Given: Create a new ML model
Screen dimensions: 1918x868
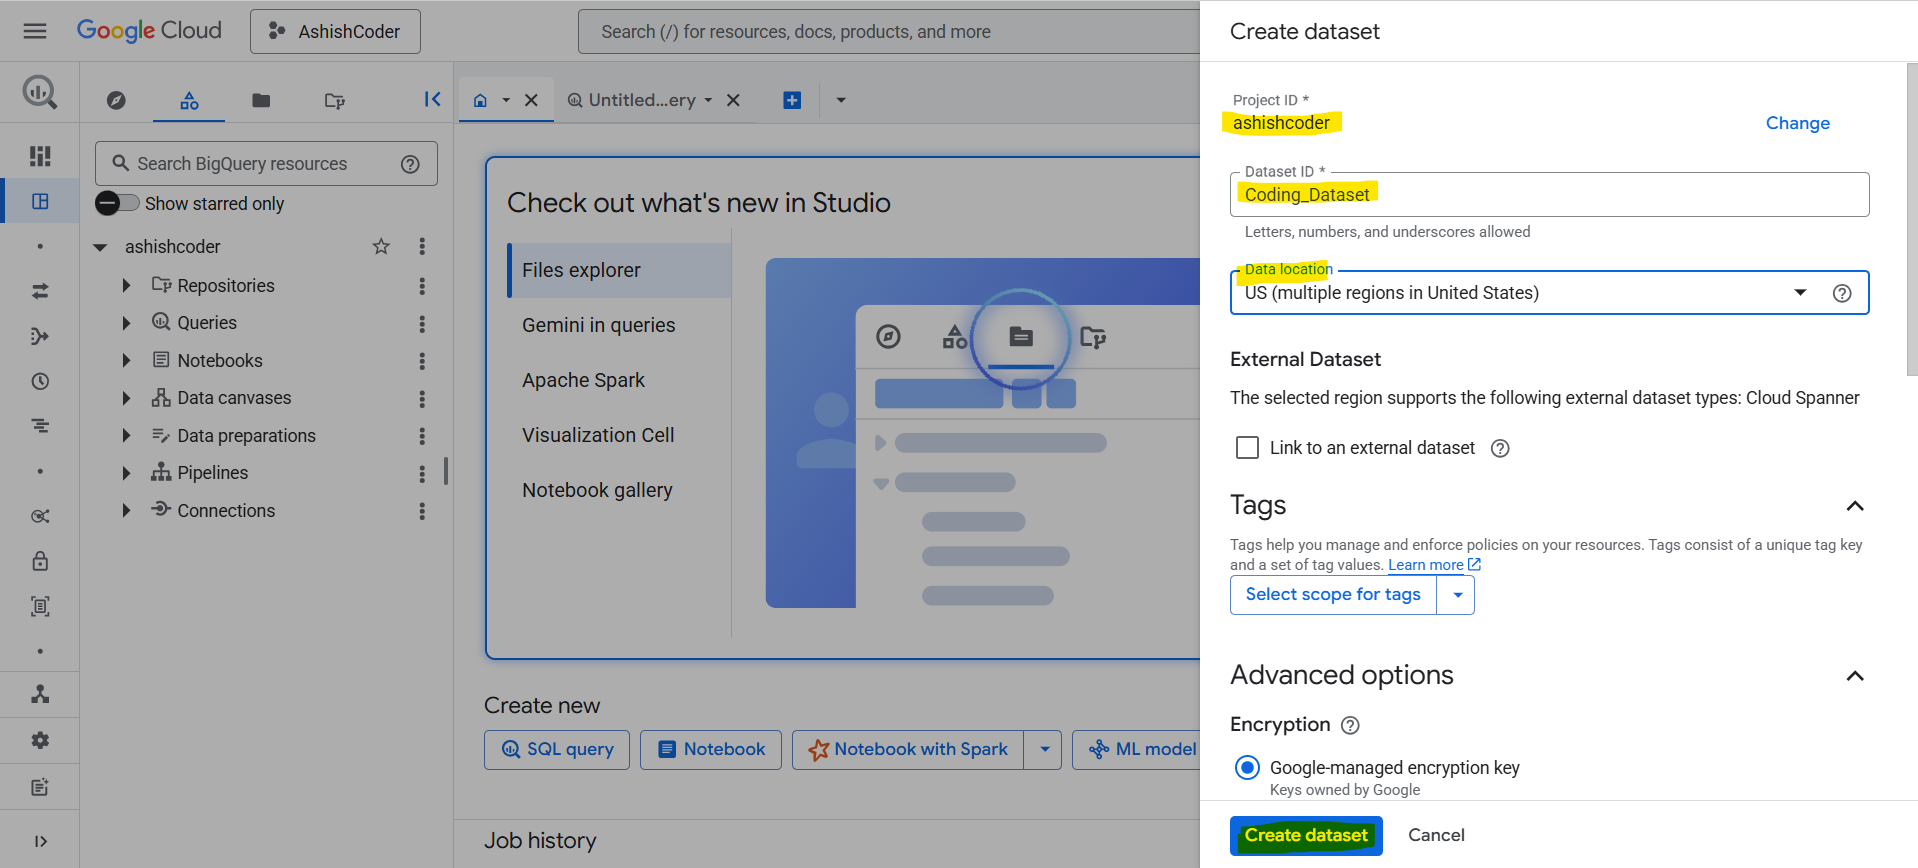Looking at the screenshot, I should click(x=1137, y=750).
